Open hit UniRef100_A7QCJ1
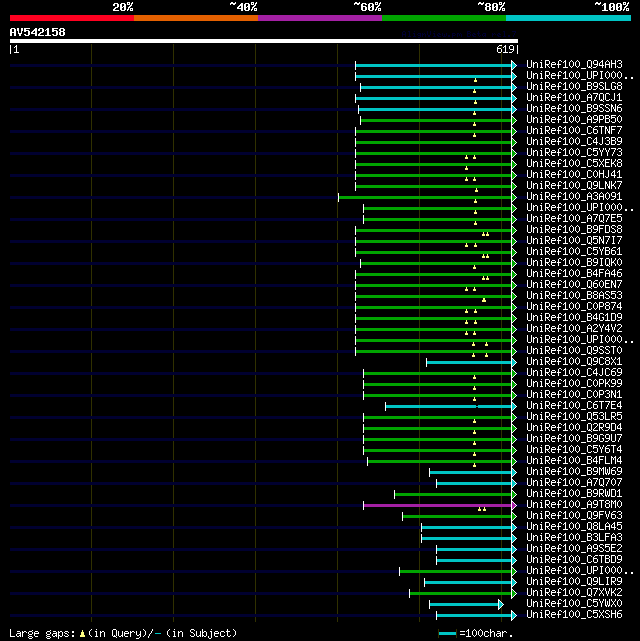Viewport: 640px width, 641px height. (574, 98)
